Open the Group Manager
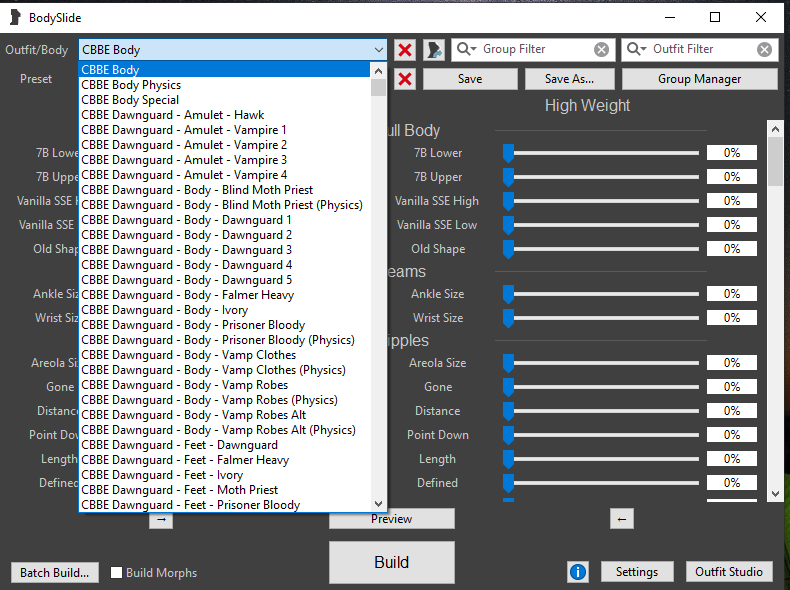The width and height of the screenshot is (790, 590). 699,79
